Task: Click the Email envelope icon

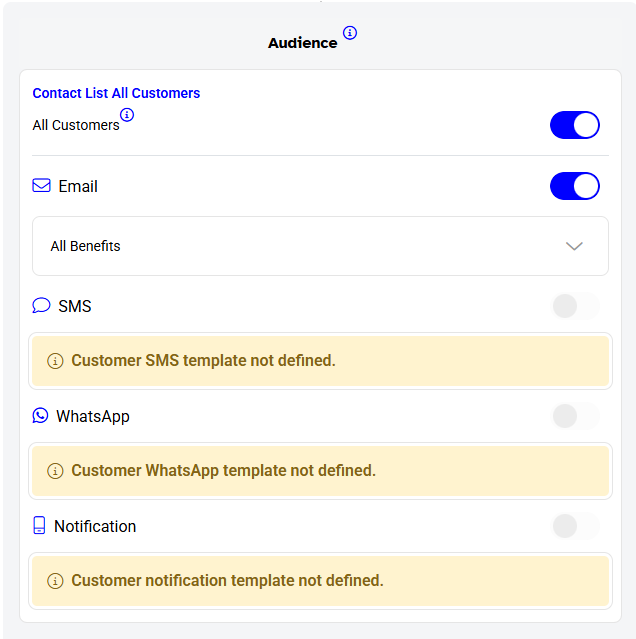Action: pos(41,186)
